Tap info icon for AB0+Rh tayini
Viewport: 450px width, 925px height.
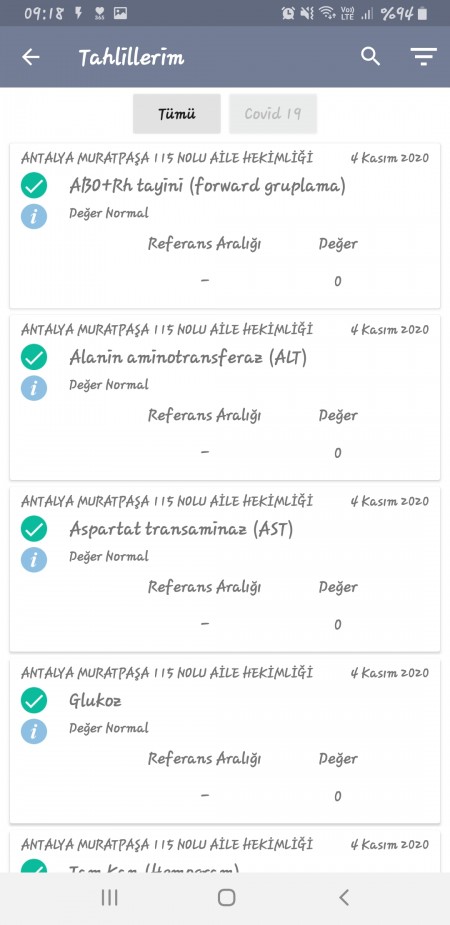click(34, 216)
